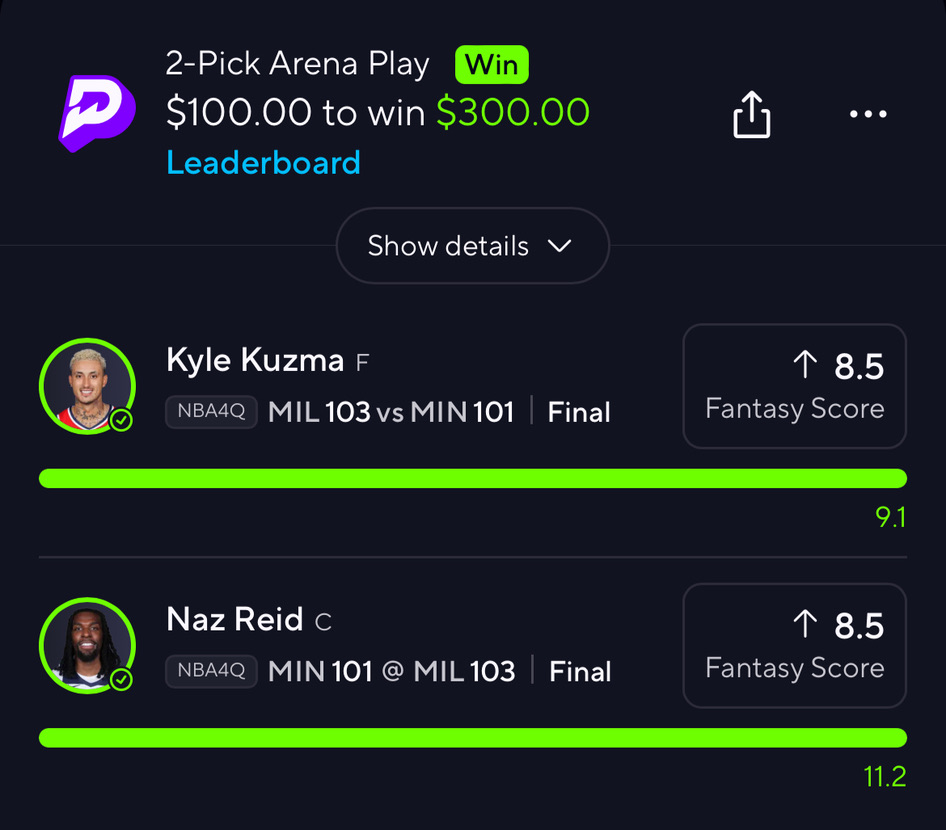Expand the Show details dropdown
Viewport: 946px width, 830px height.
472,246
